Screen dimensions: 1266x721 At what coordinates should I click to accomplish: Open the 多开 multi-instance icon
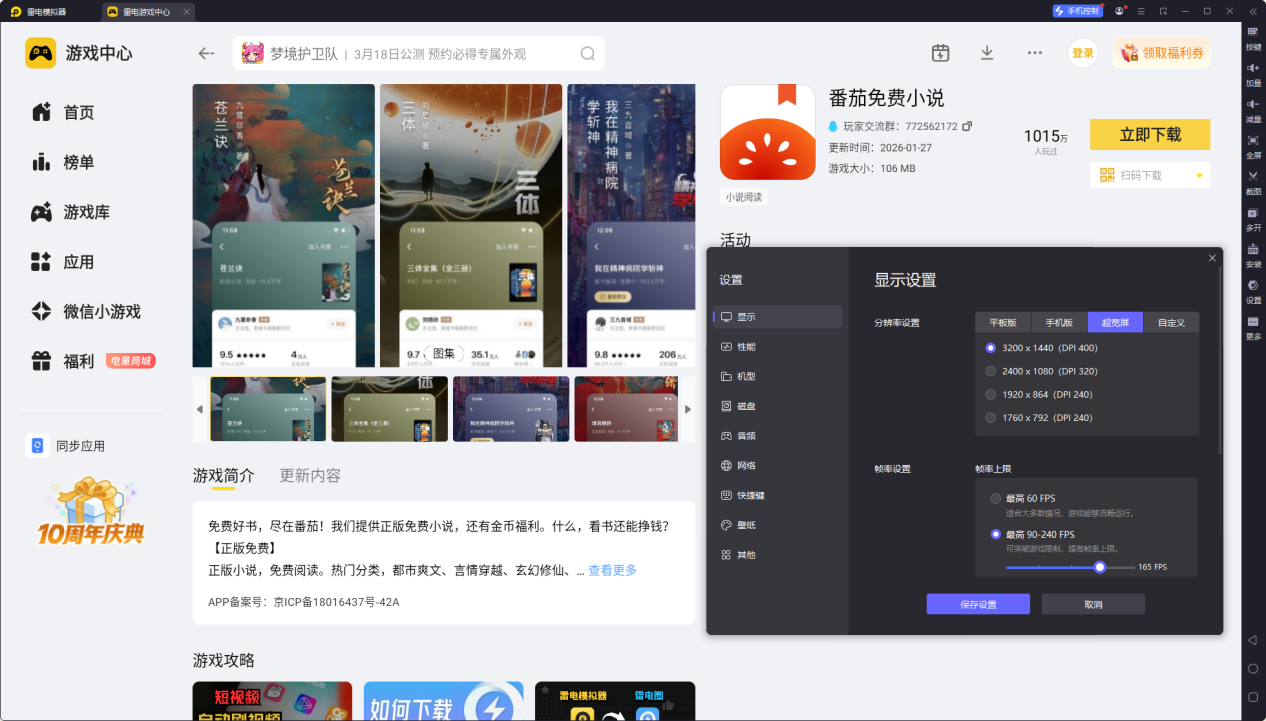tap(1253, 213)
